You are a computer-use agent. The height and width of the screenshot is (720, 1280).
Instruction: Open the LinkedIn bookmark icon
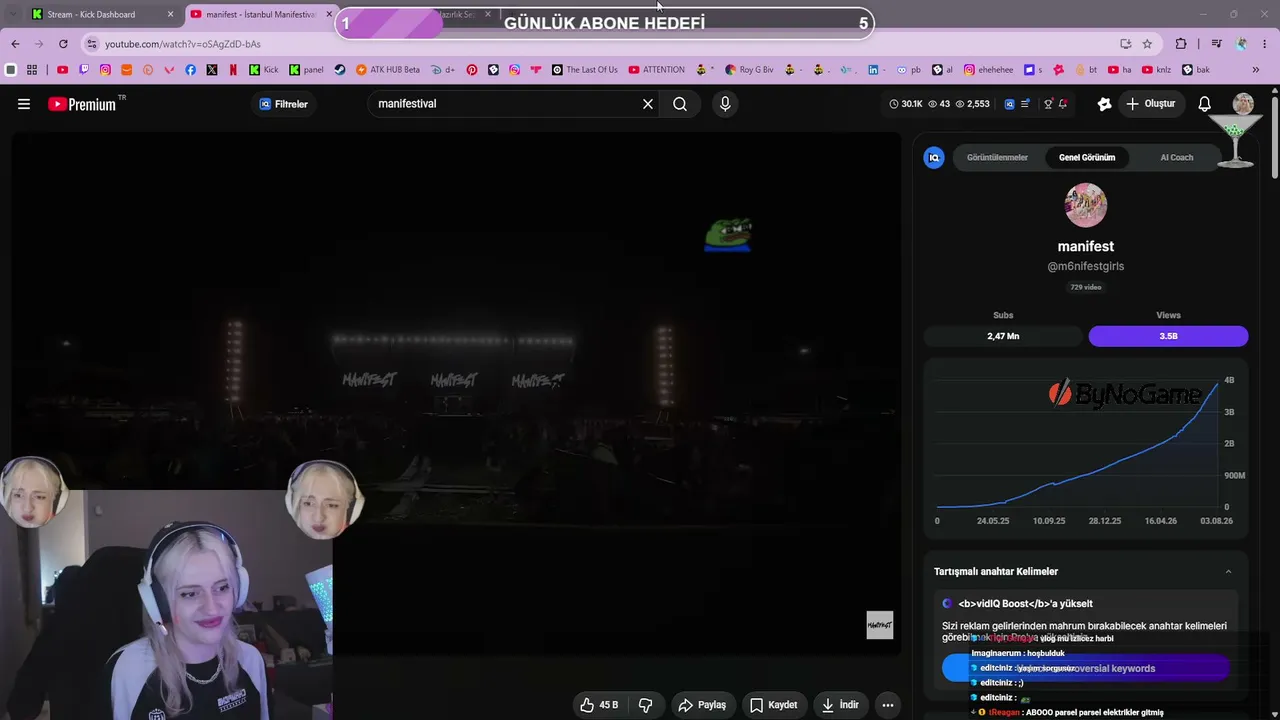tap(873, 70)
